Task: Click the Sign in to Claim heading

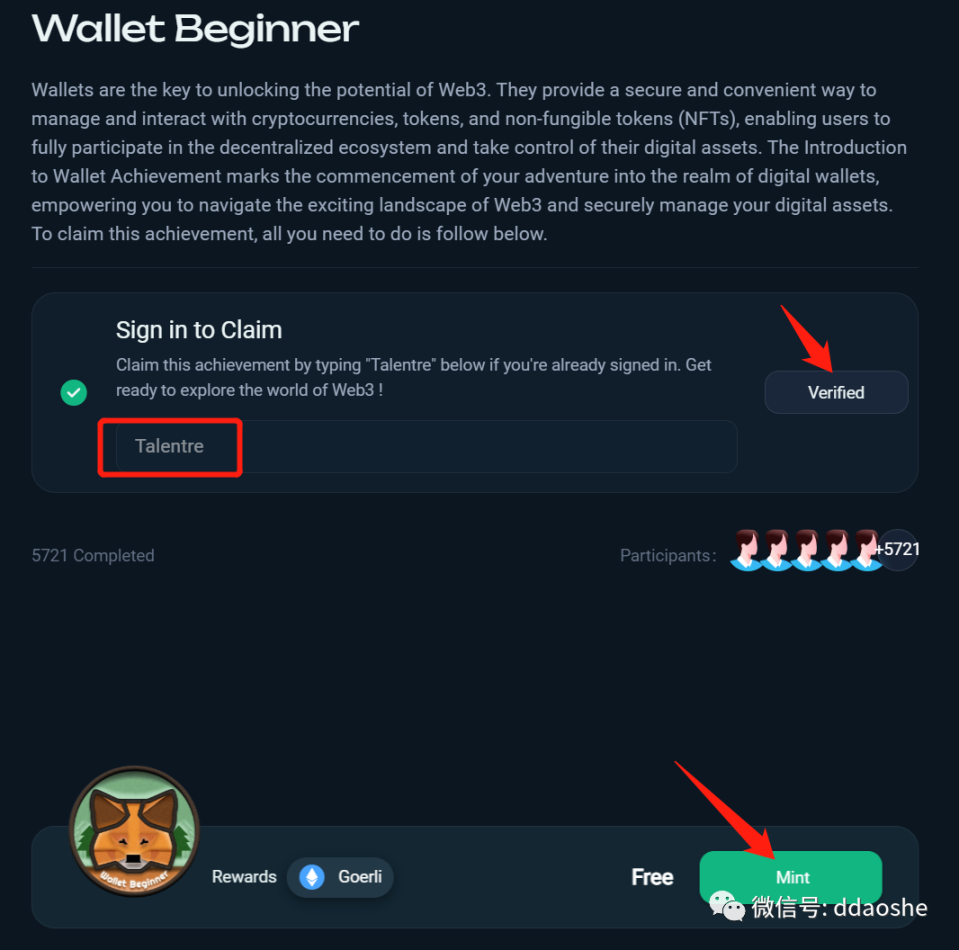Action: [199, 330]
